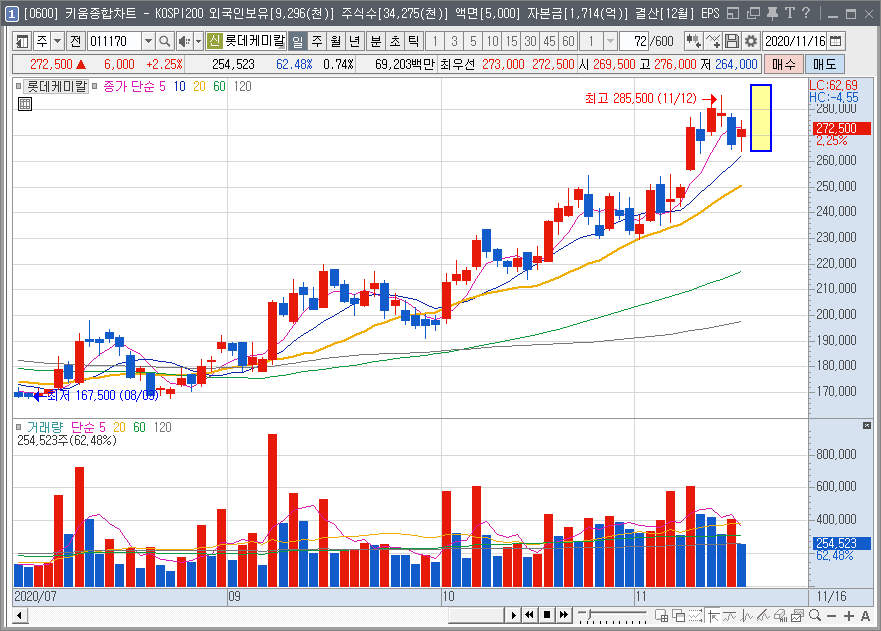Select 틱 tick chart period
Screen dimensions: 881x631
pyautogui.click(x=414, y=41)
